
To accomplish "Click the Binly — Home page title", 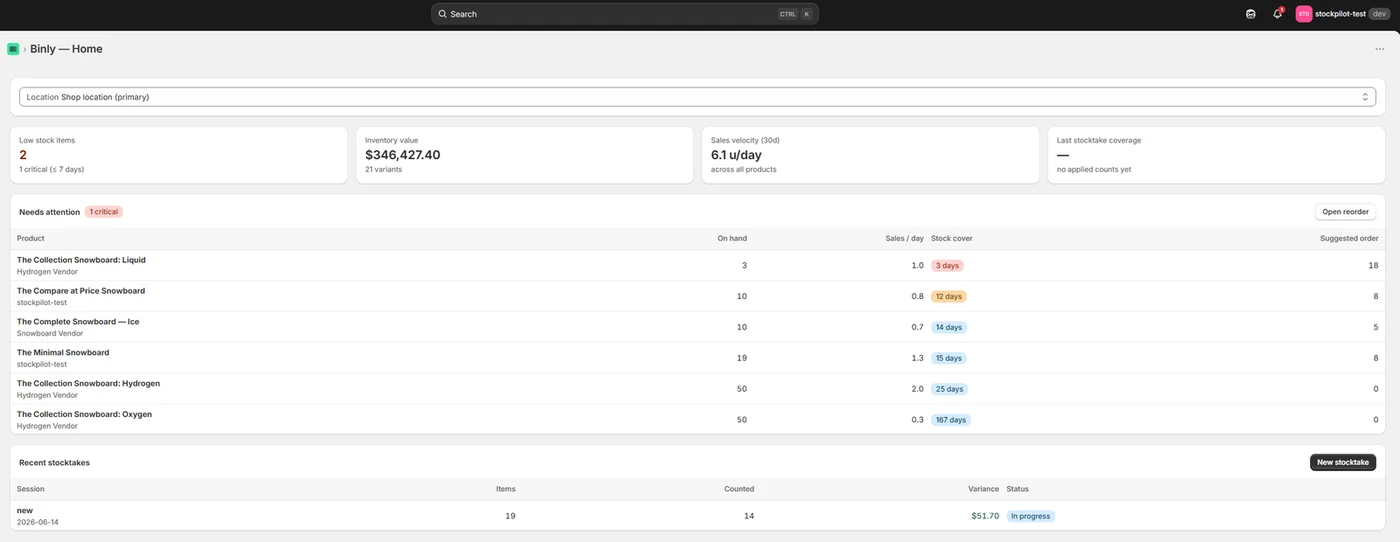I will (66, 49).
